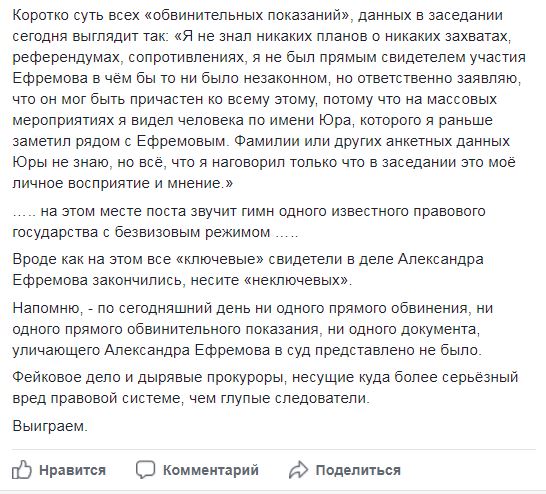546x494 pixels.
Task: Share the post via the Поделиться label
Action: [x=358, y=470]
